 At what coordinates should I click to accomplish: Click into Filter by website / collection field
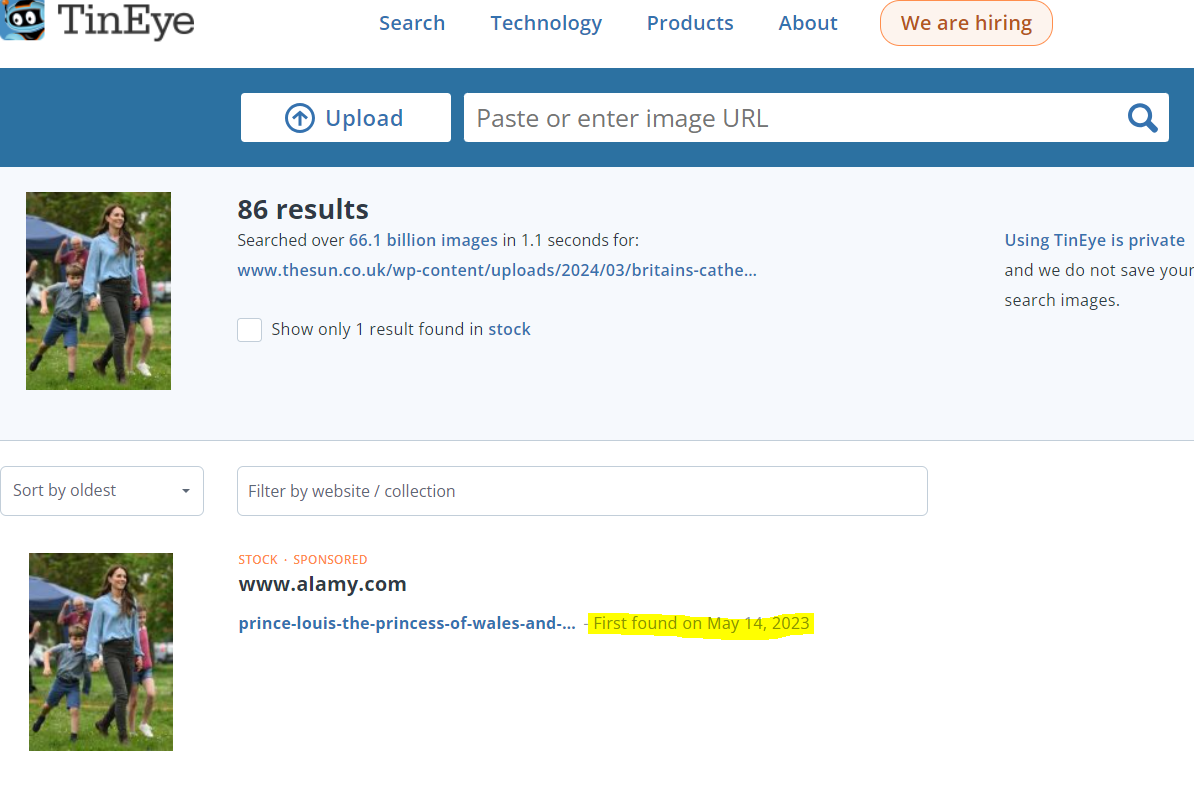pyautogui.click(x=583, y=491)
